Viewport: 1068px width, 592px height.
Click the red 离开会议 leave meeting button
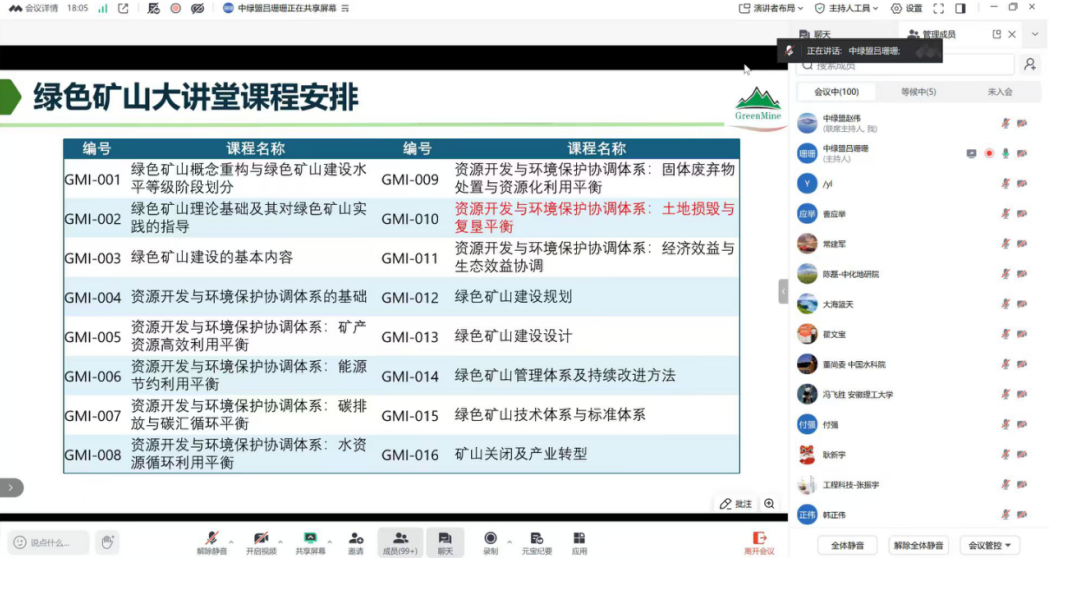tap(759, 543)
